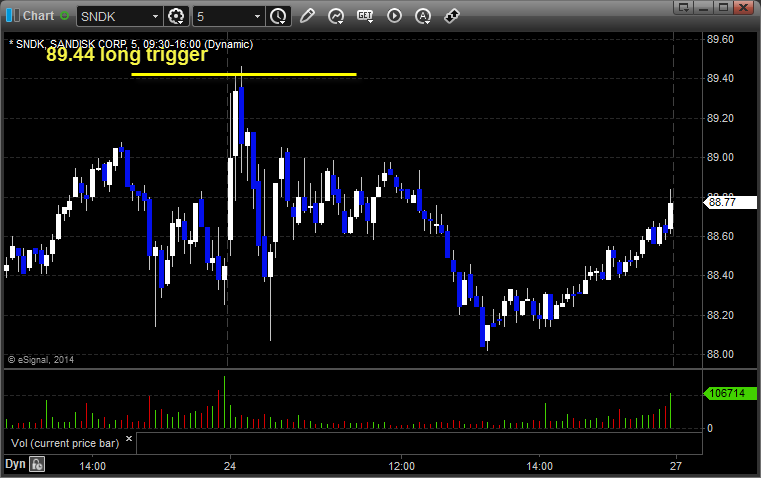Click the 89.44 long trigger annotation text

click(x=127, y=54)
